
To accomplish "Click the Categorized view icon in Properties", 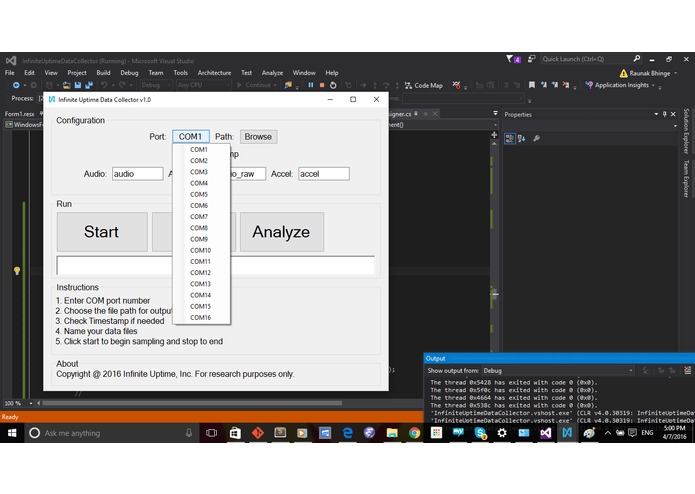I will 510,139.
